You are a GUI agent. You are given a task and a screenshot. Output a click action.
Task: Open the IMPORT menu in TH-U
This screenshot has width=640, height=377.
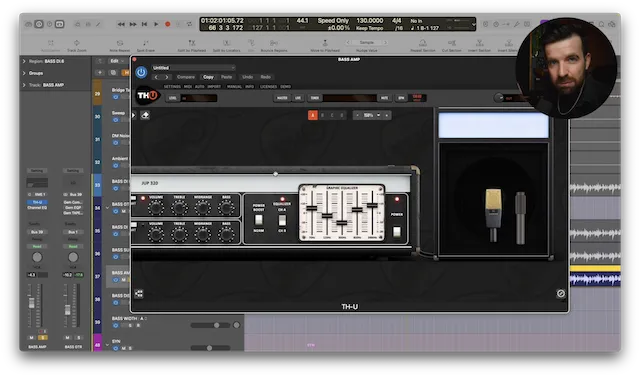tap(214, 86)
